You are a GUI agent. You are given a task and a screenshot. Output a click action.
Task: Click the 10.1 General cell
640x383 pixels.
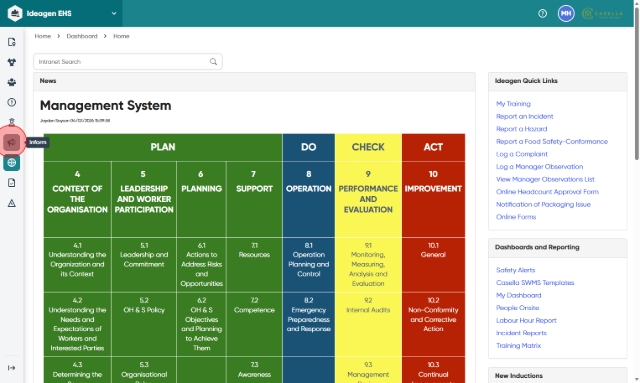(433, 265)
